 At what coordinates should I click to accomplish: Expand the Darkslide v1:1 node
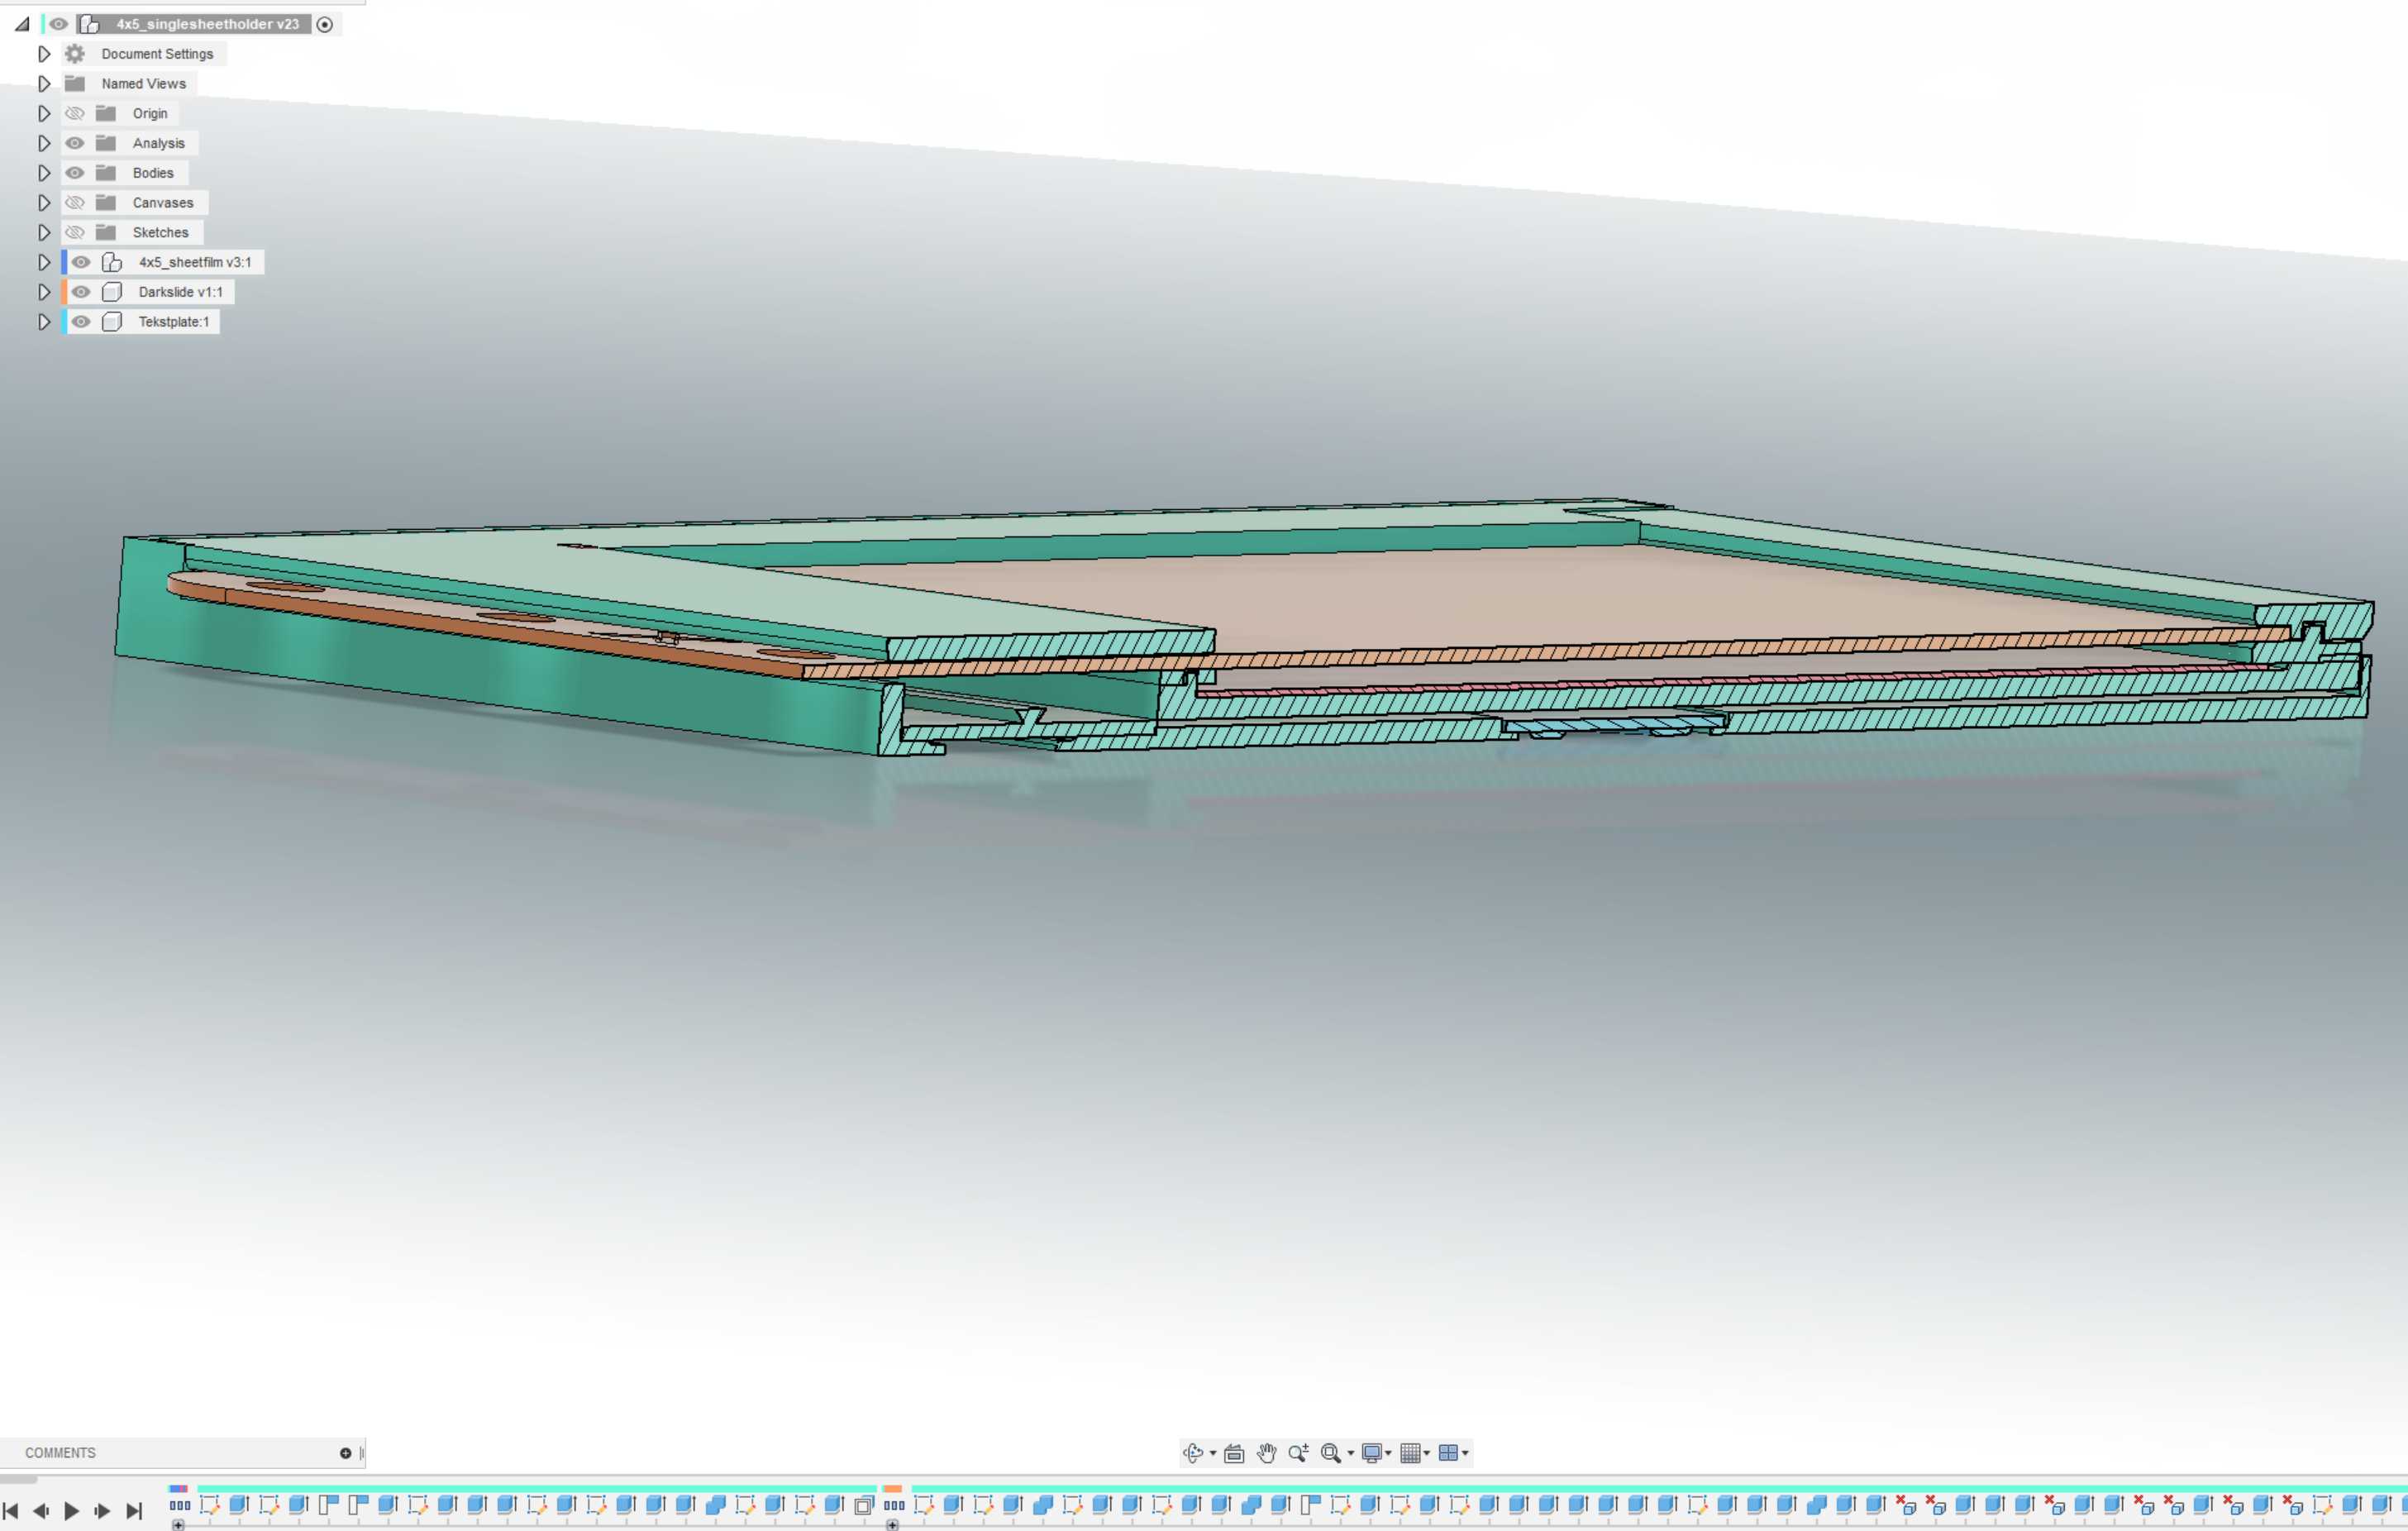pos(44,292)
